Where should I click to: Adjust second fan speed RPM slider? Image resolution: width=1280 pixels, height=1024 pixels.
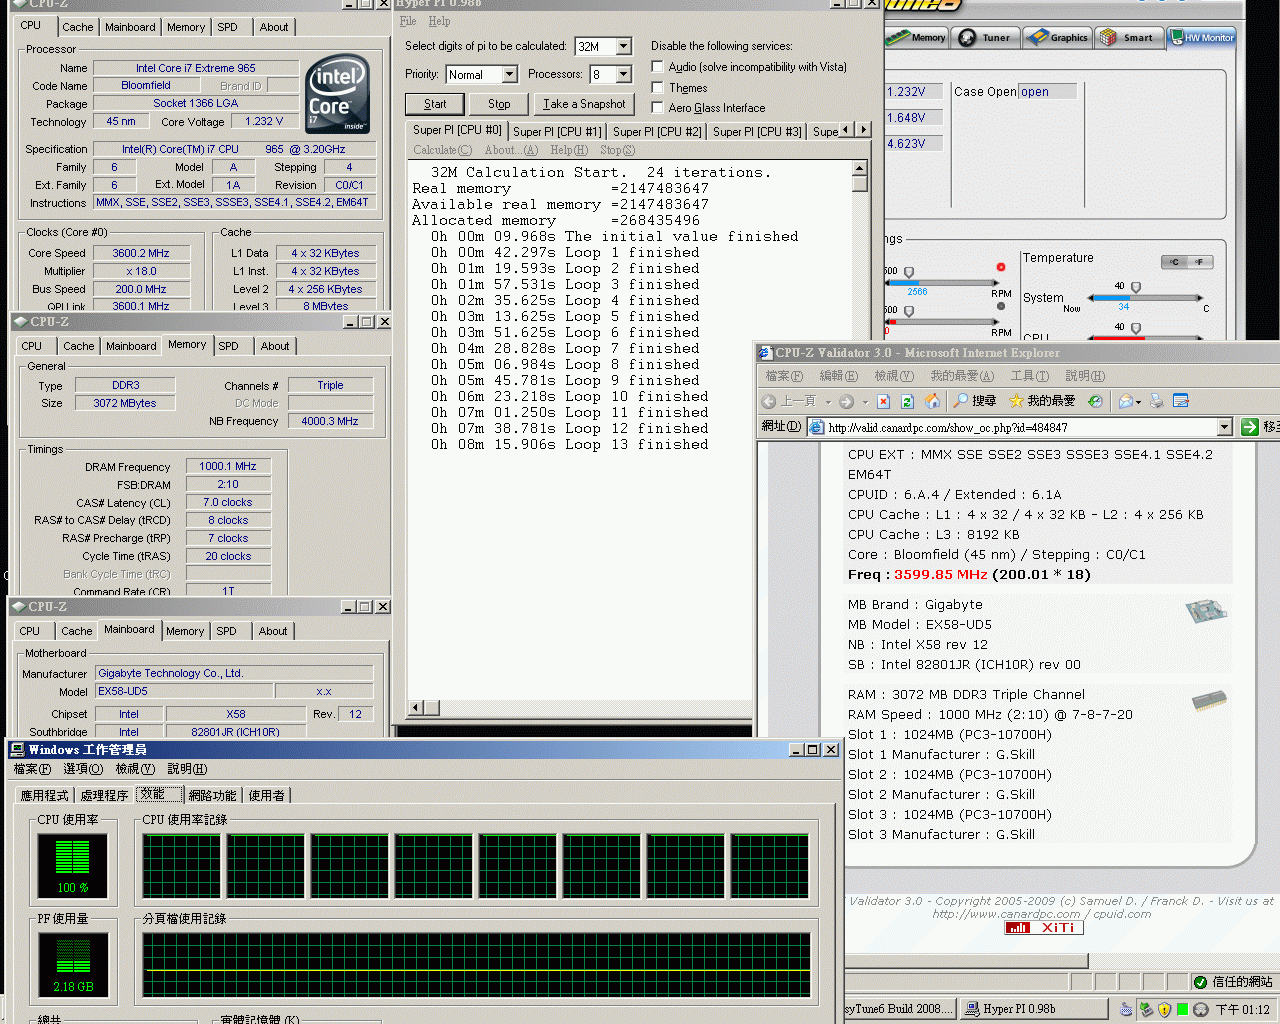909,313
